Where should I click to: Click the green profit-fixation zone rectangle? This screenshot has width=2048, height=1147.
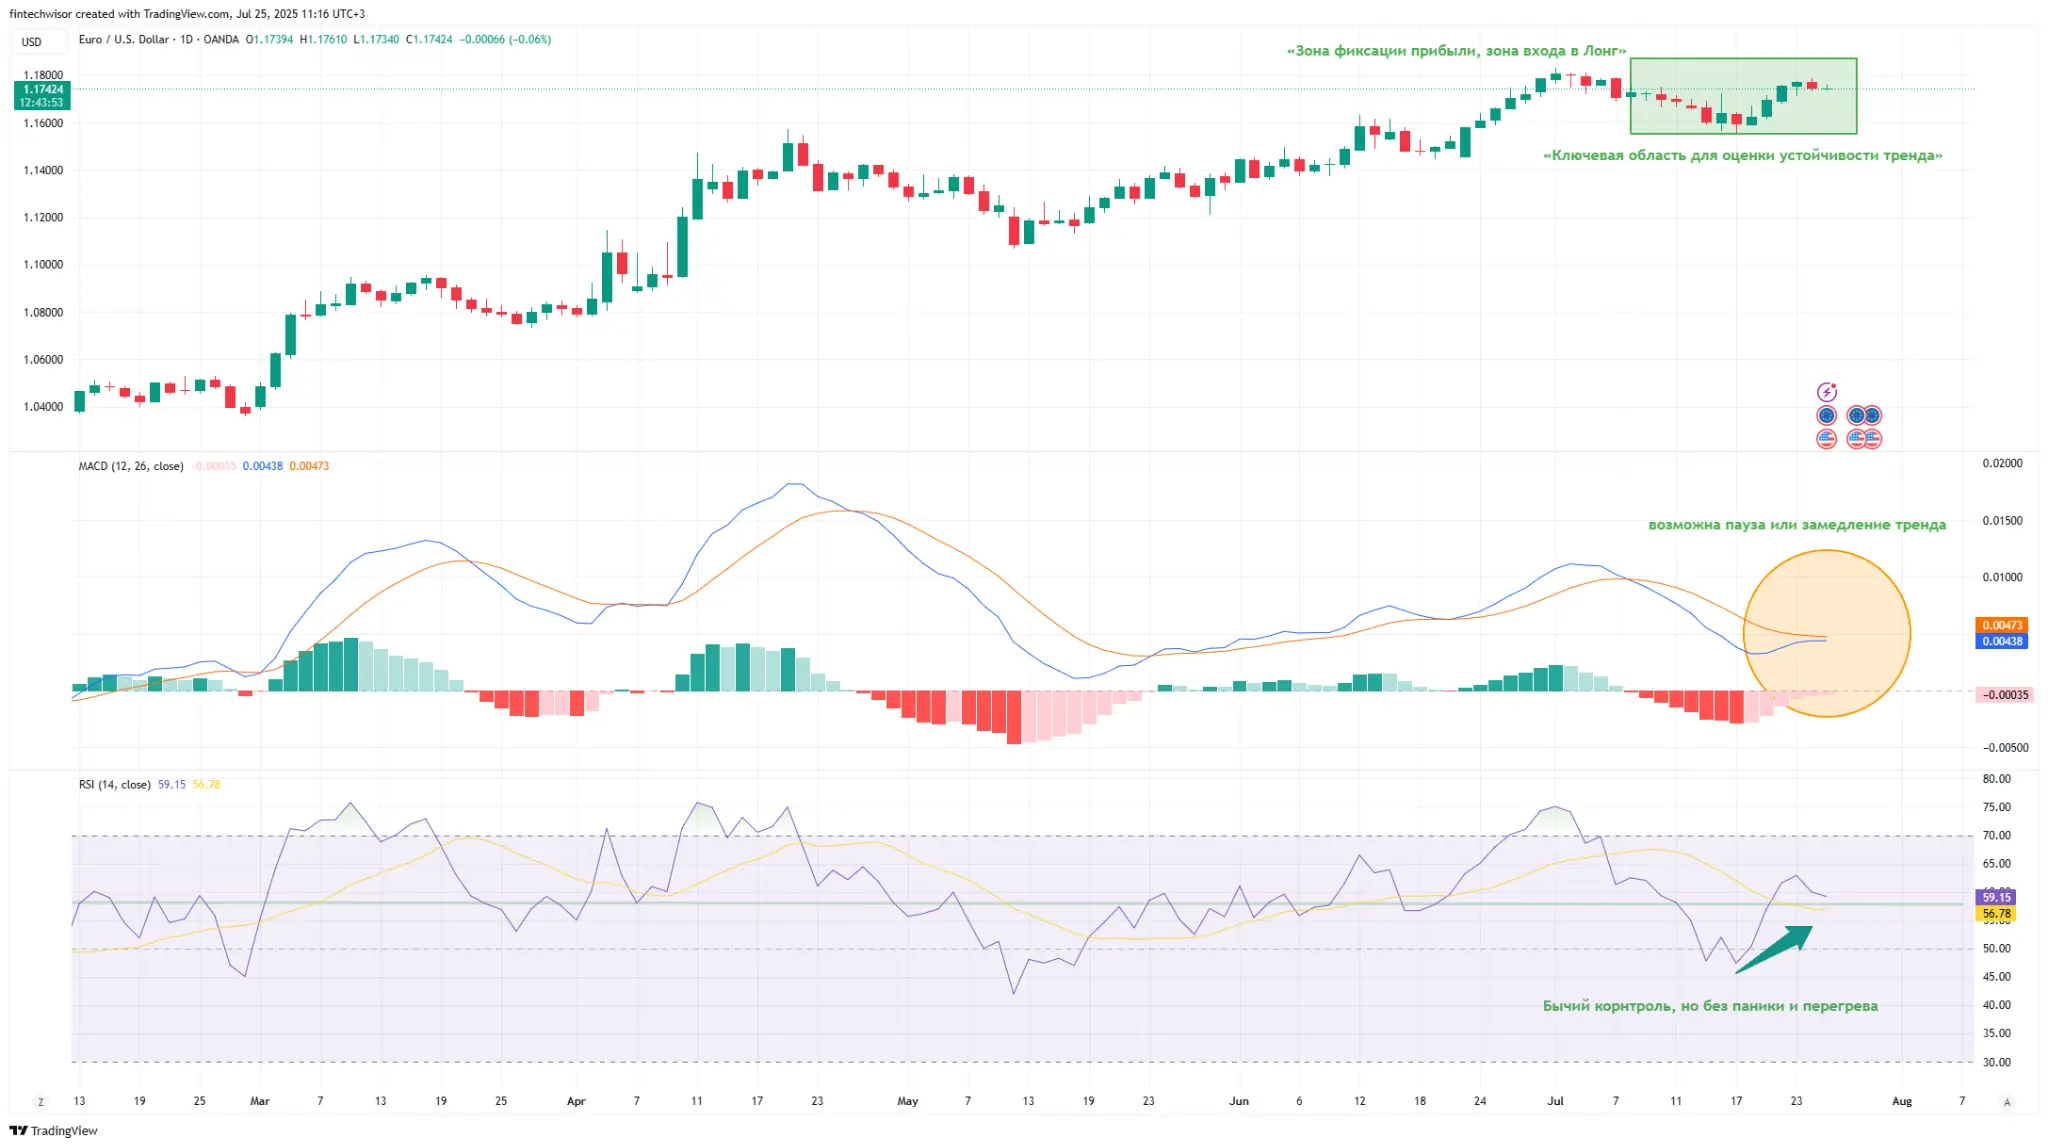pyautogui.click(x=1743, y=96)
